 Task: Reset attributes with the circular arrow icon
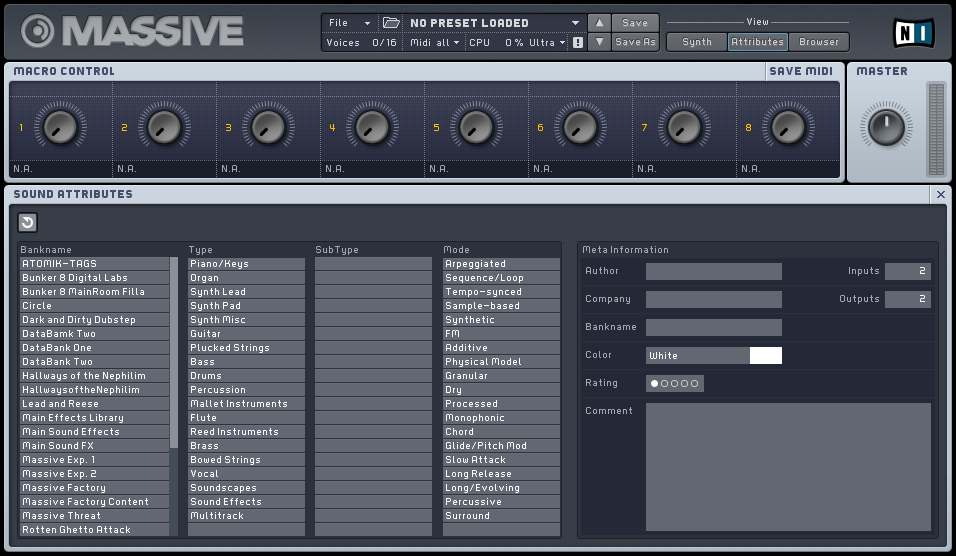(x=27, y=223)
